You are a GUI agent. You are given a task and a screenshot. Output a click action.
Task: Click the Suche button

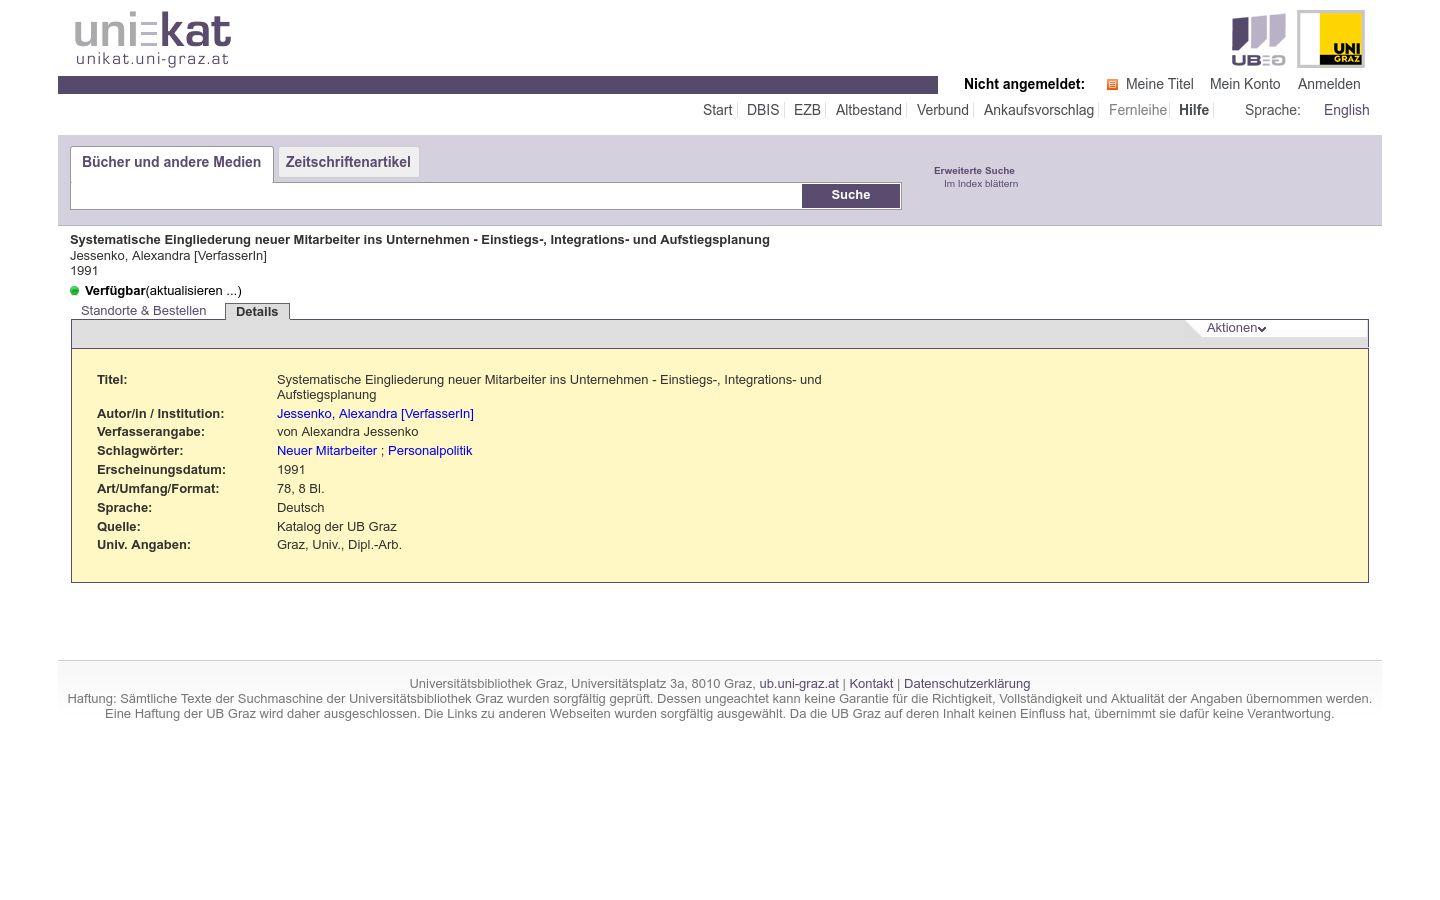(x=851, y=195)
